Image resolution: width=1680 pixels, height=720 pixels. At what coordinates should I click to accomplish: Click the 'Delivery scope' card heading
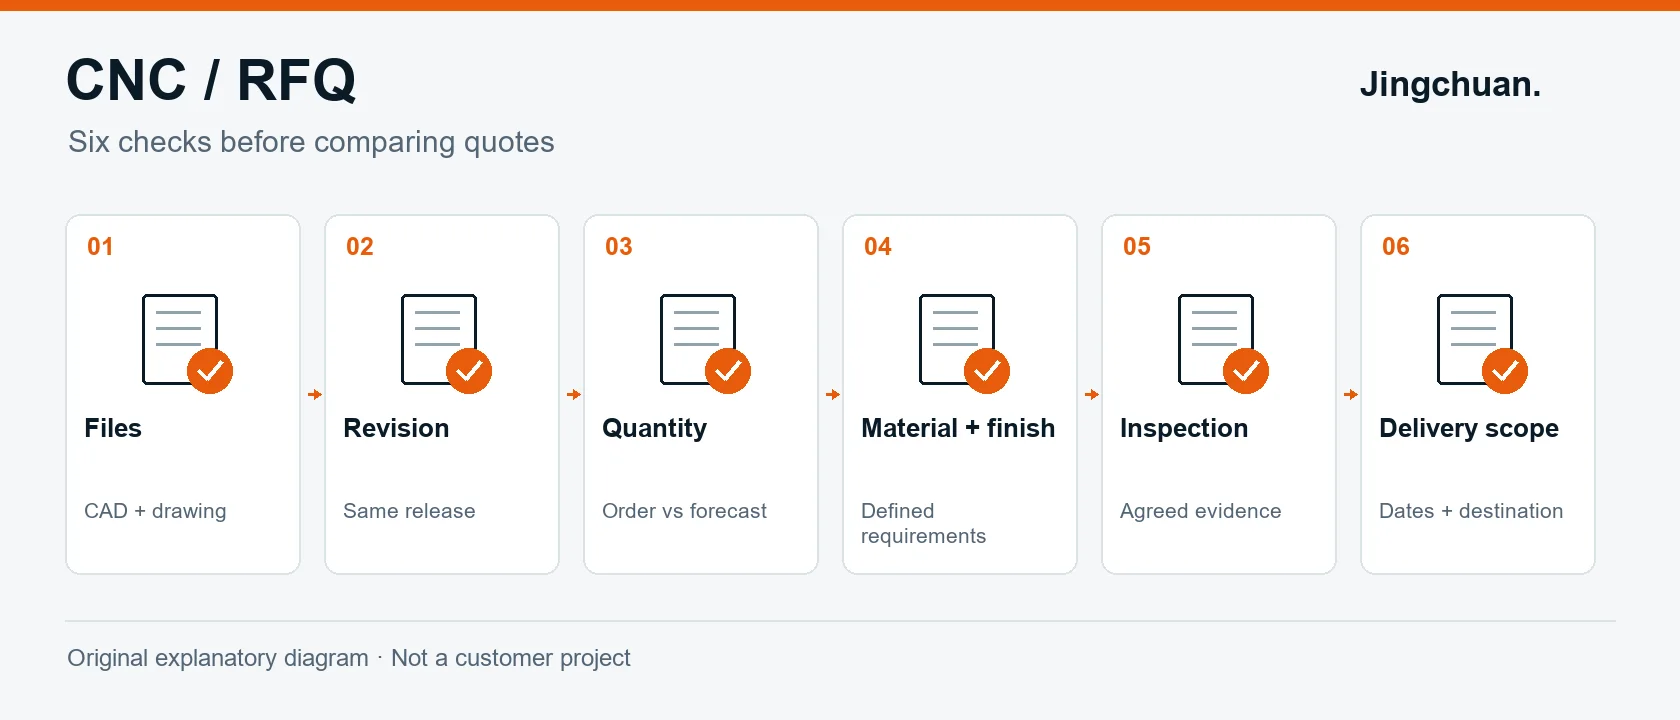[x=1469, y=429]
